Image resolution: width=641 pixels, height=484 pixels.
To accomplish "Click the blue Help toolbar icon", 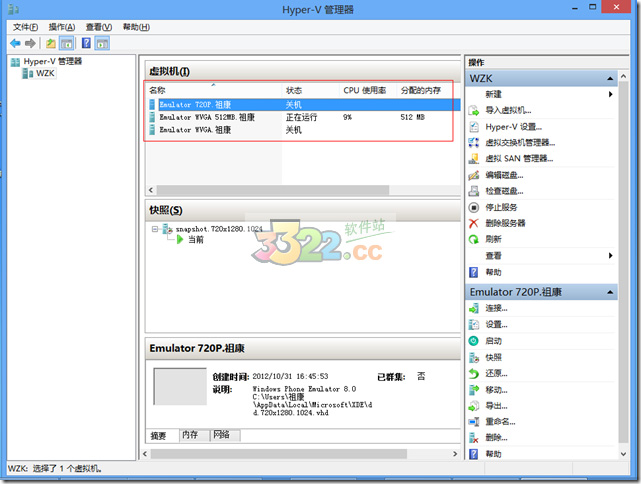I will pos(86,43).
